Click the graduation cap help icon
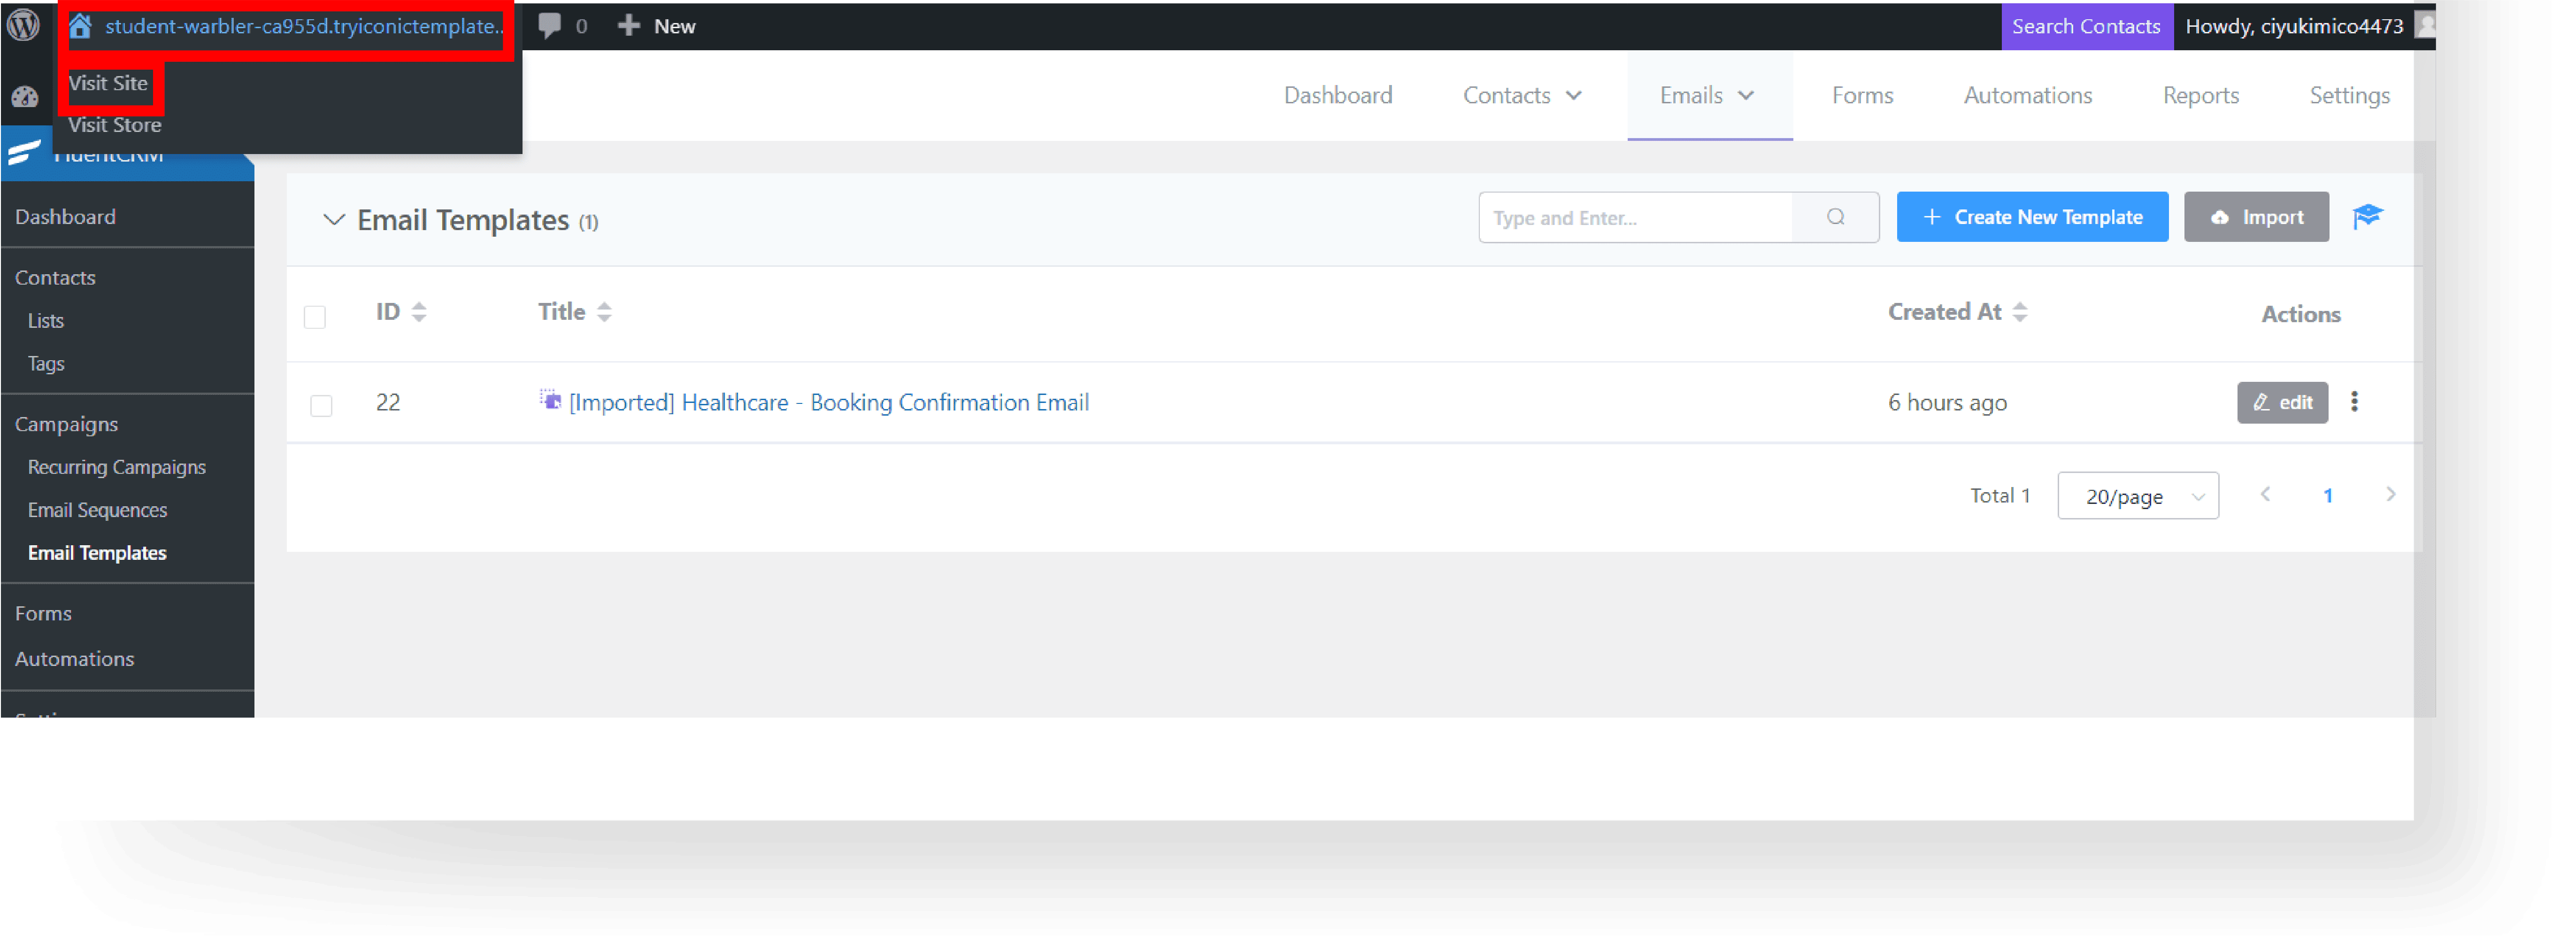Viewport: 2576px width, 936px height. click(x=2367, y=217)
